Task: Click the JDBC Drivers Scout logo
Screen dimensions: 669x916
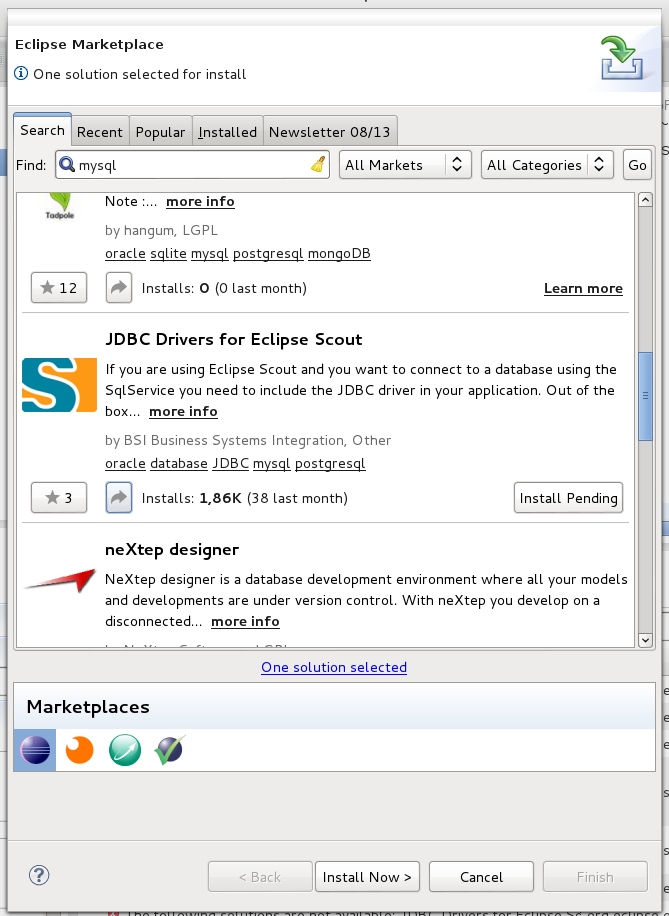Action: [59, 385]
